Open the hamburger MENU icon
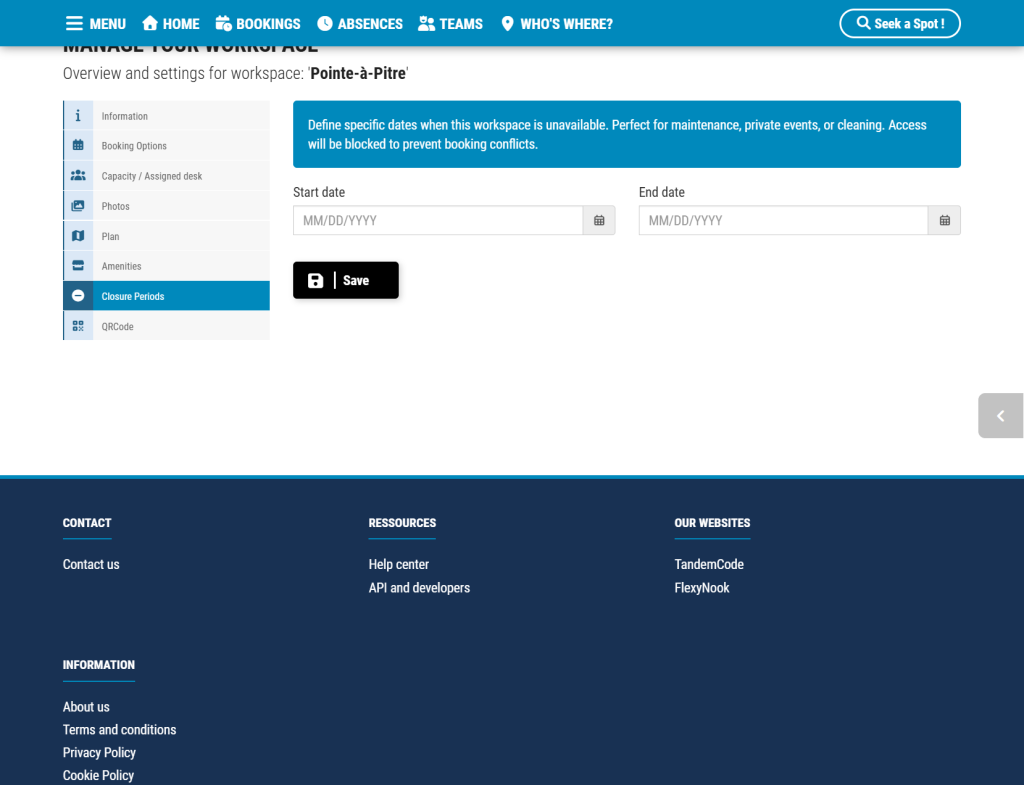The image size is (1024, 785). click(x=74, y=24)
